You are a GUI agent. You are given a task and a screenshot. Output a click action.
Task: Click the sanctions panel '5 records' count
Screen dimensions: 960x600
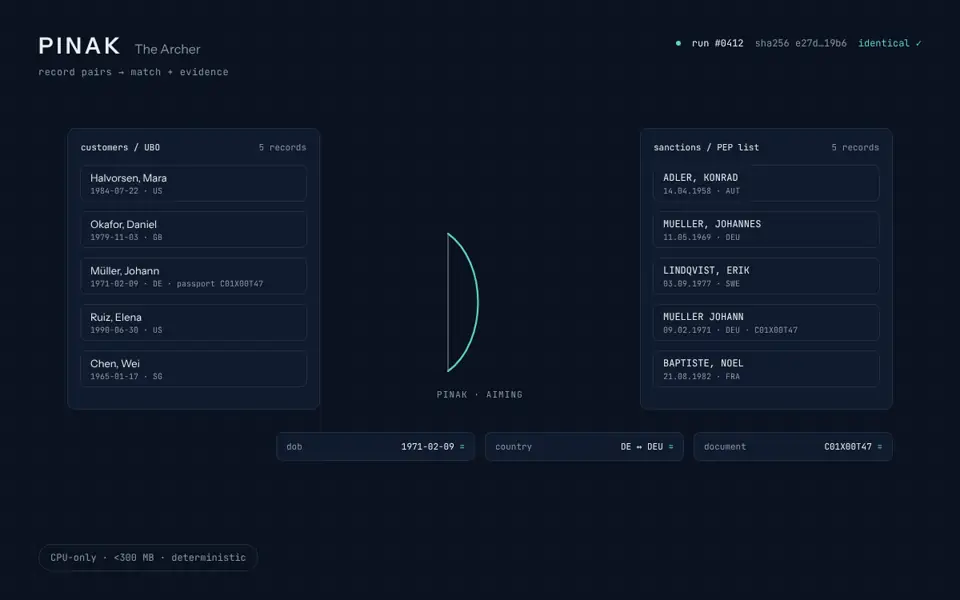(x=855, y=148)
